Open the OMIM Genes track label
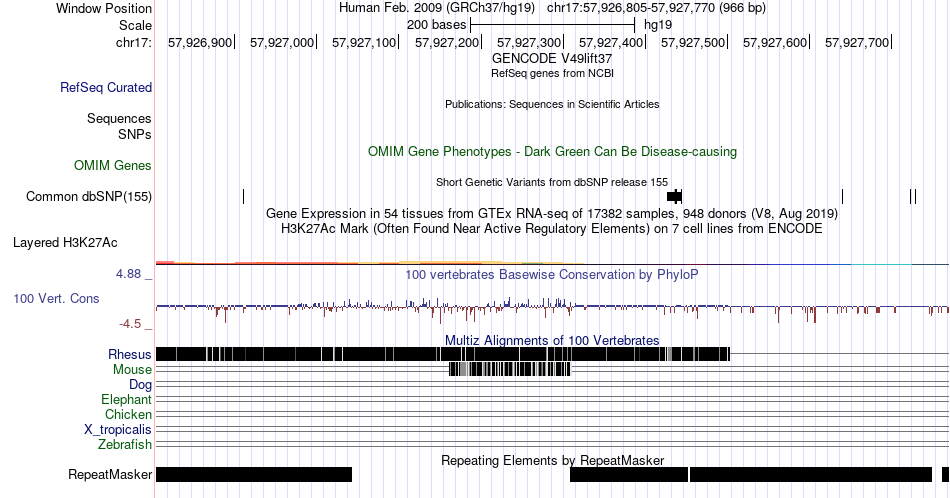Viewport: 950px width, 498px height. [113, 165]
